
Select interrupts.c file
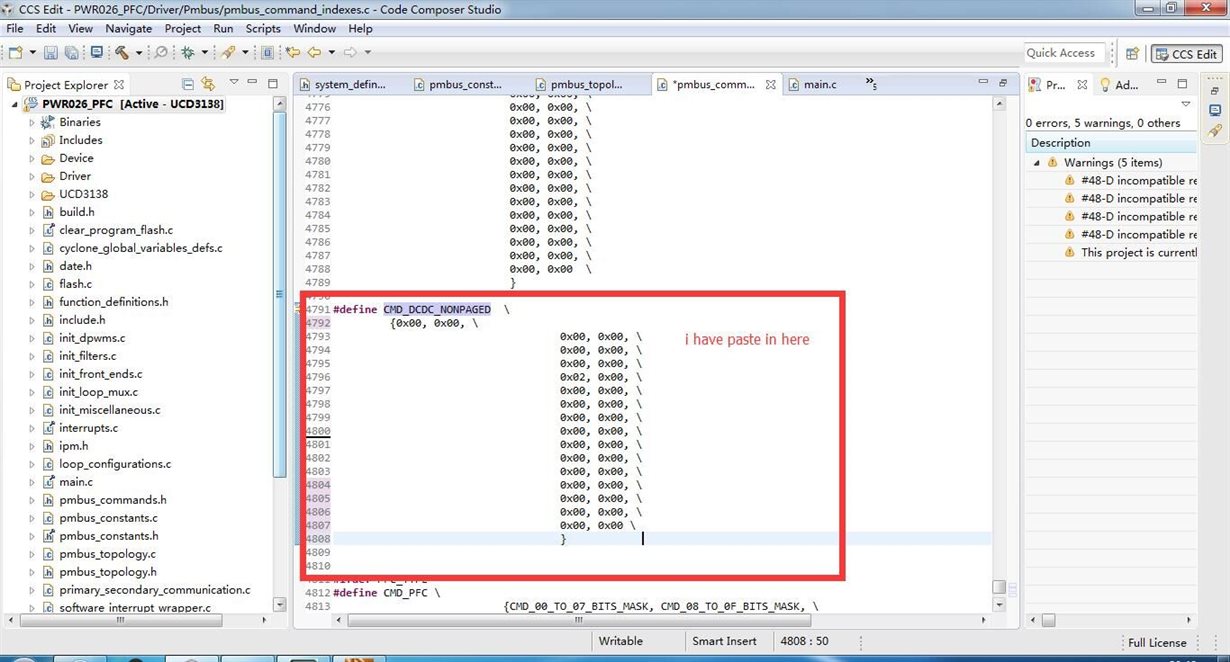coord(88,428)
